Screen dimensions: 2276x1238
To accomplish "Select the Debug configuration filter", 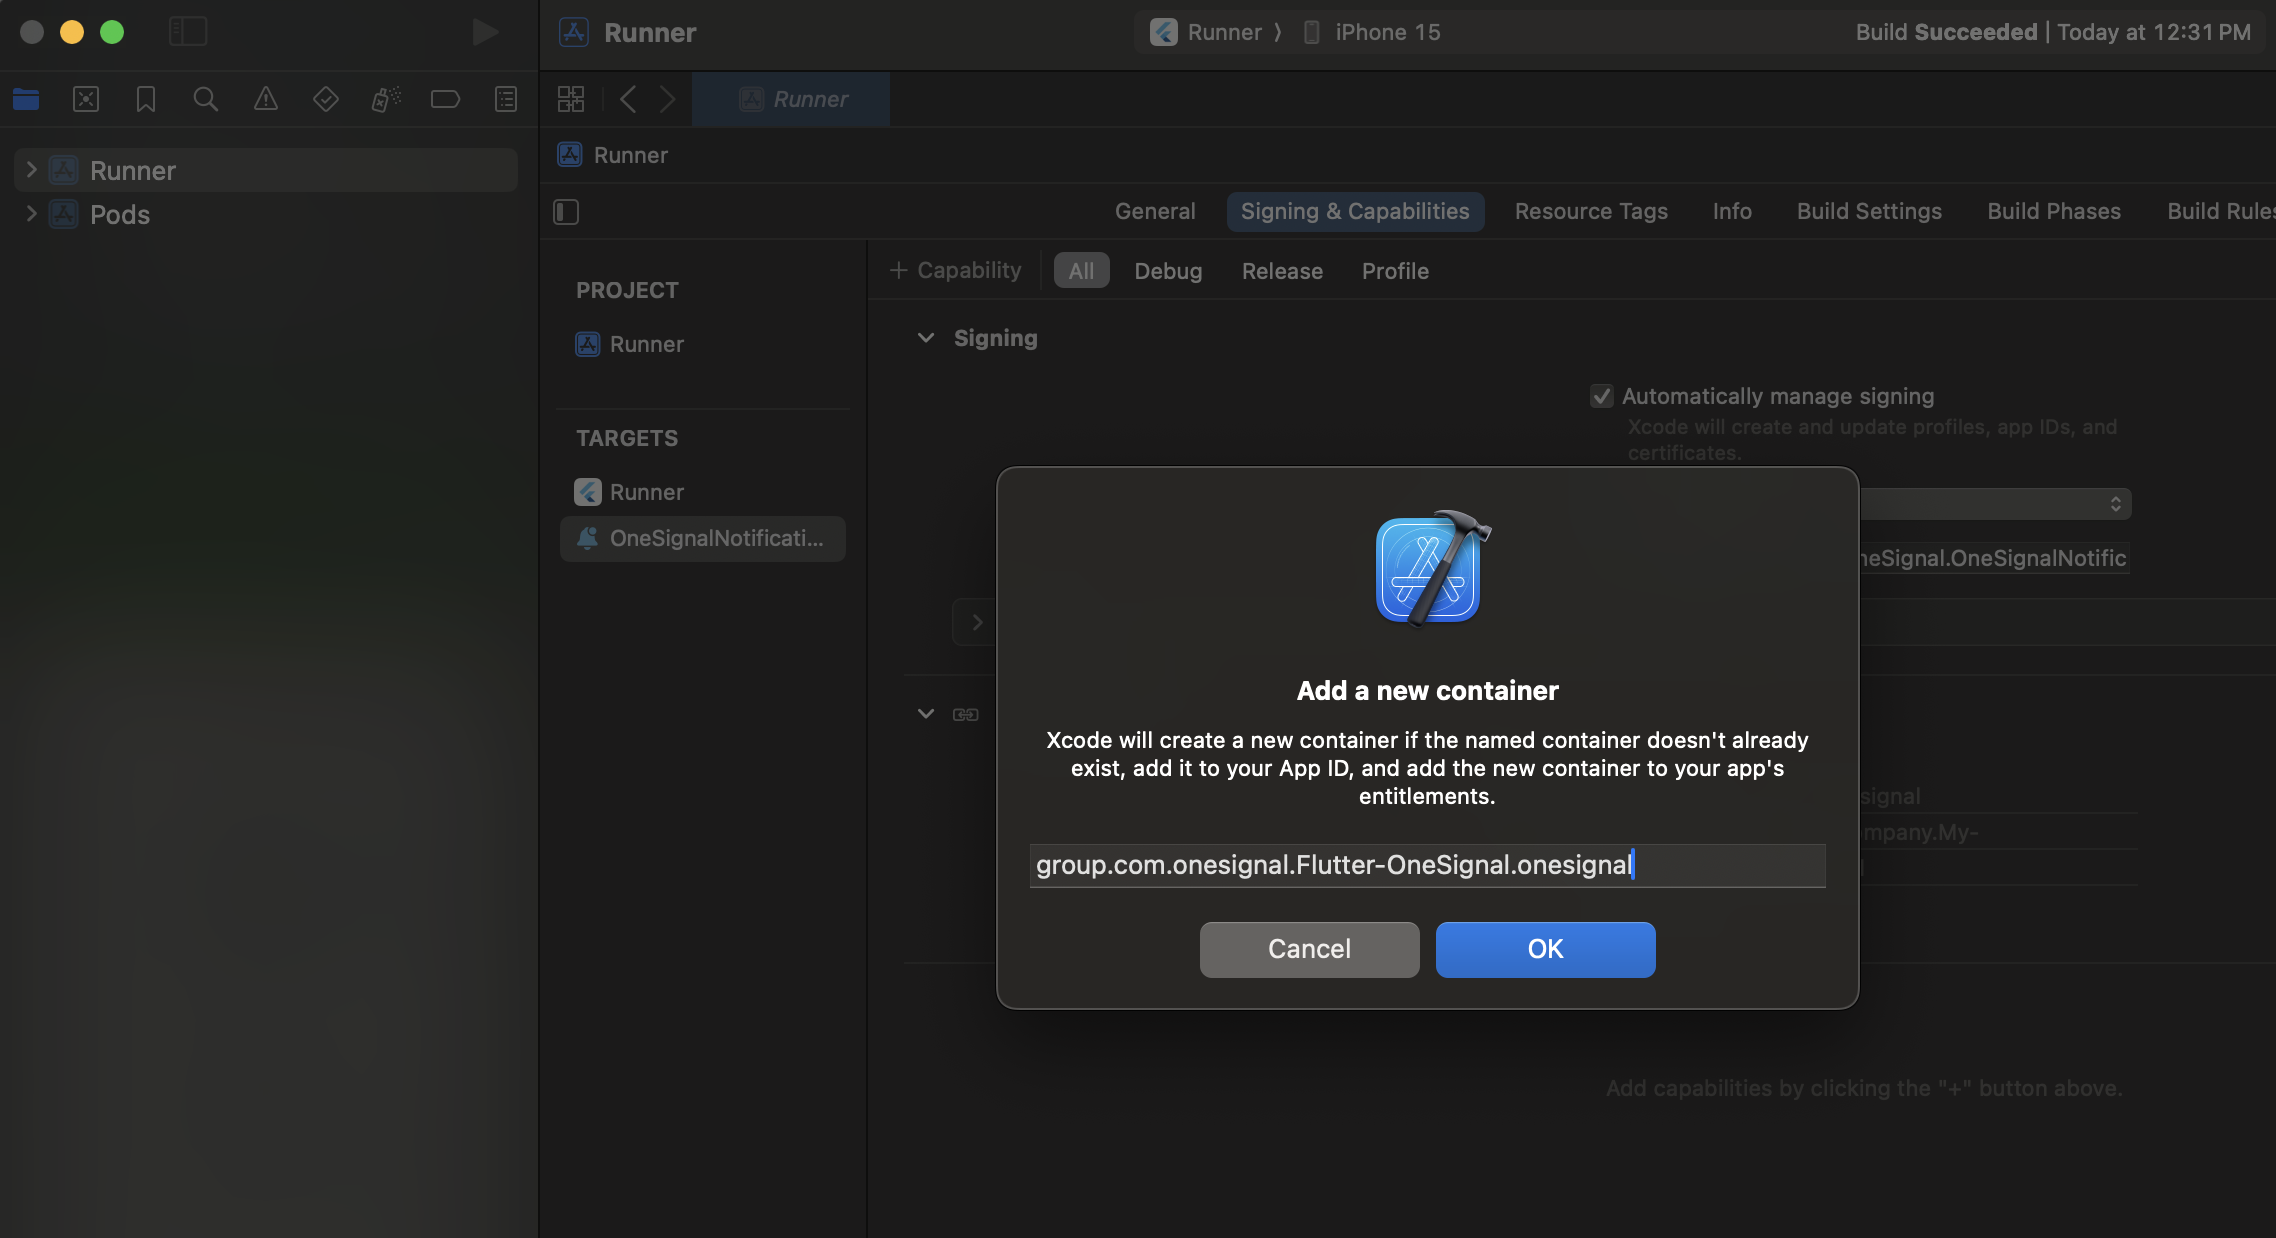I will pyautogui.click(x=1168, y=271).
